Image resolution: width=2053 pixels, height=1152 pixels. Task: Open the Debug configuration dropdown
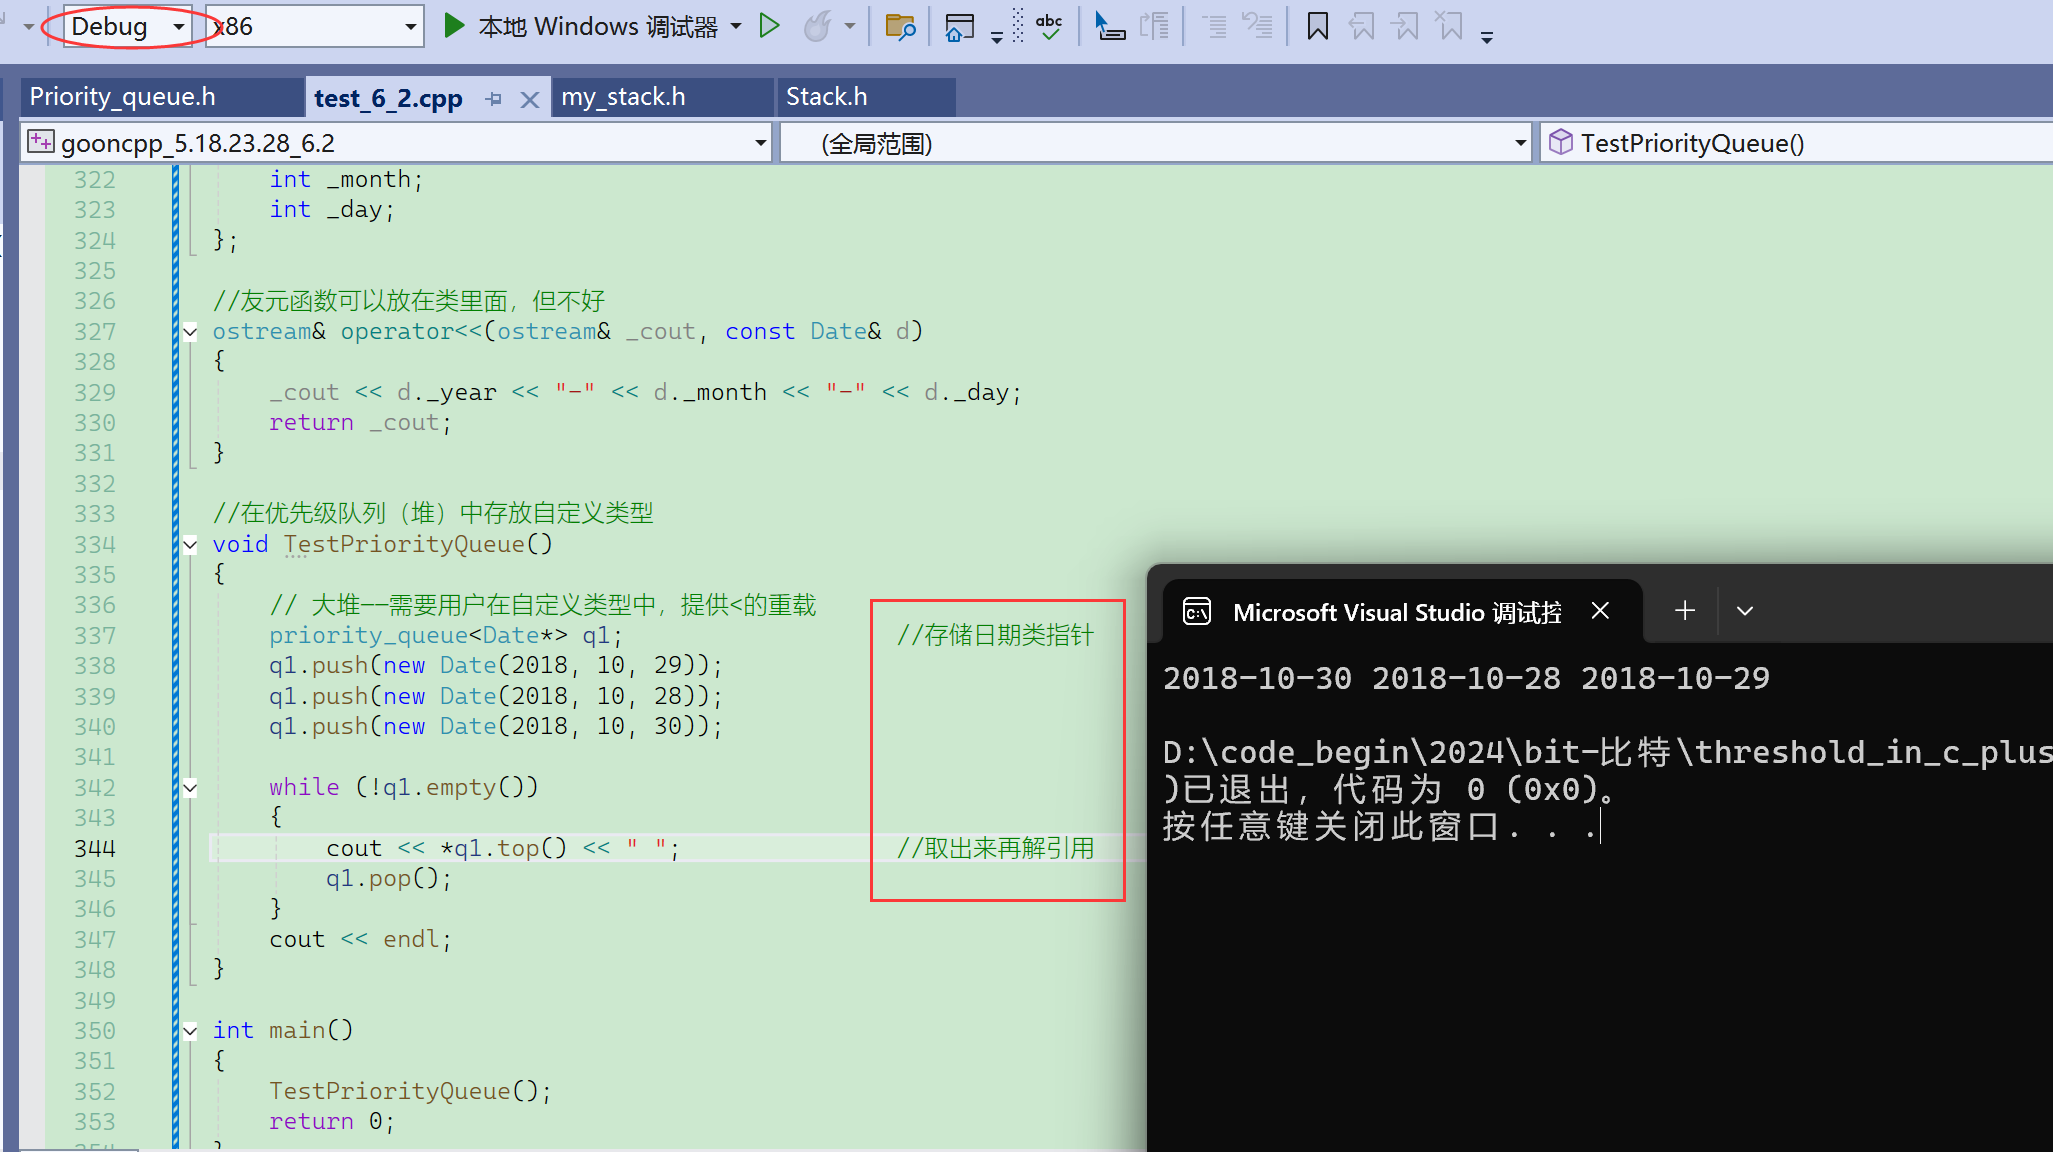[x=179, y=27]
